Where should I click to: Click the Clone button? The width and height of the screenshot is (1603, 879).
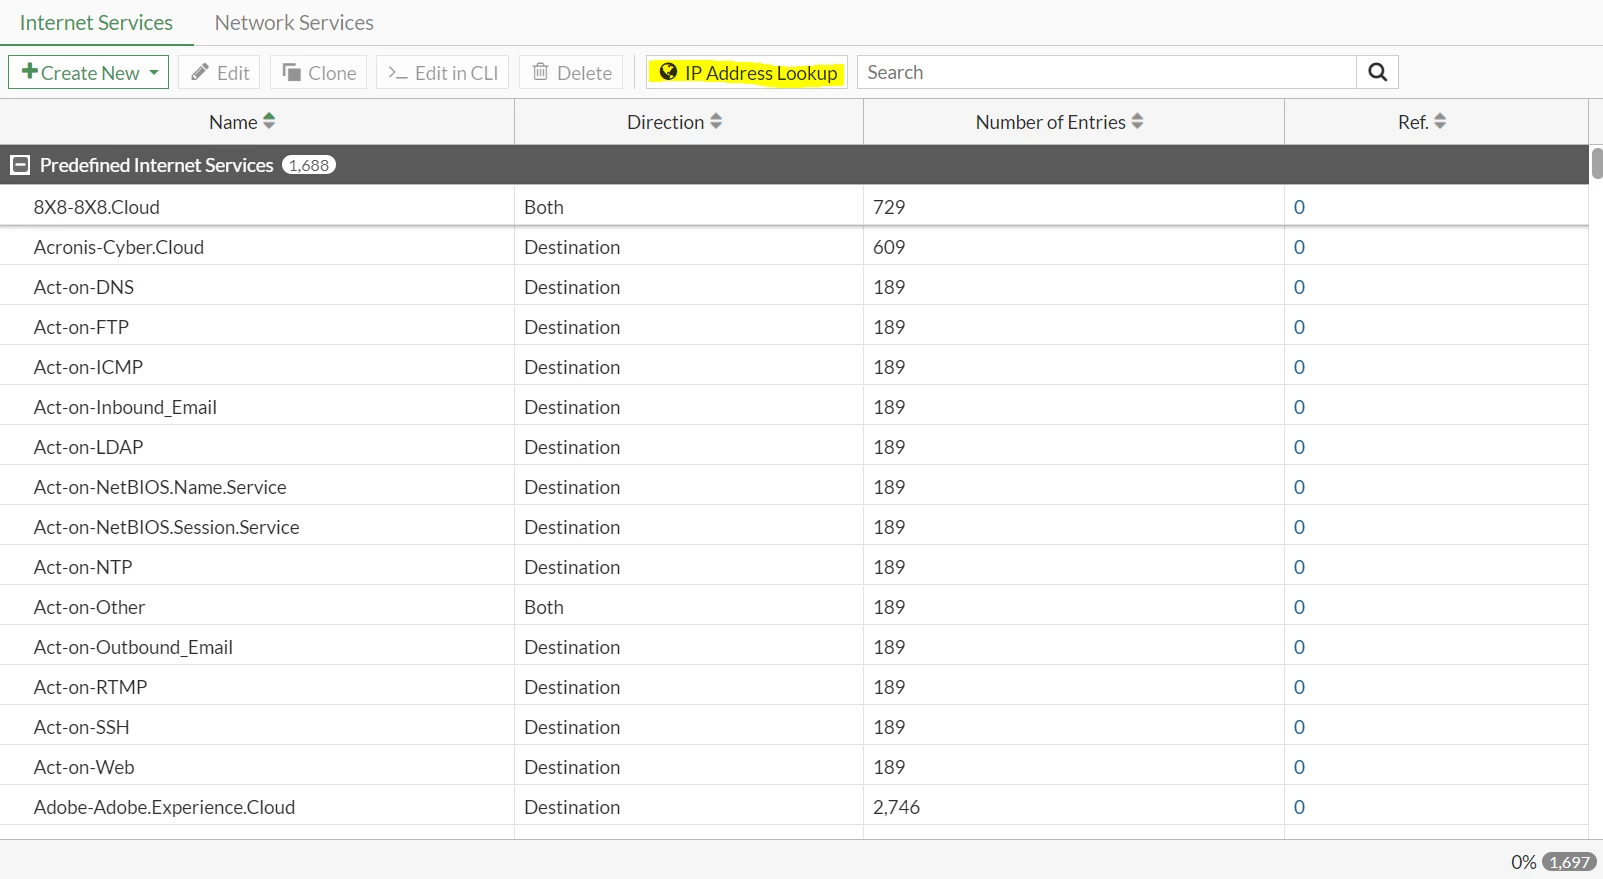(319, 72)
